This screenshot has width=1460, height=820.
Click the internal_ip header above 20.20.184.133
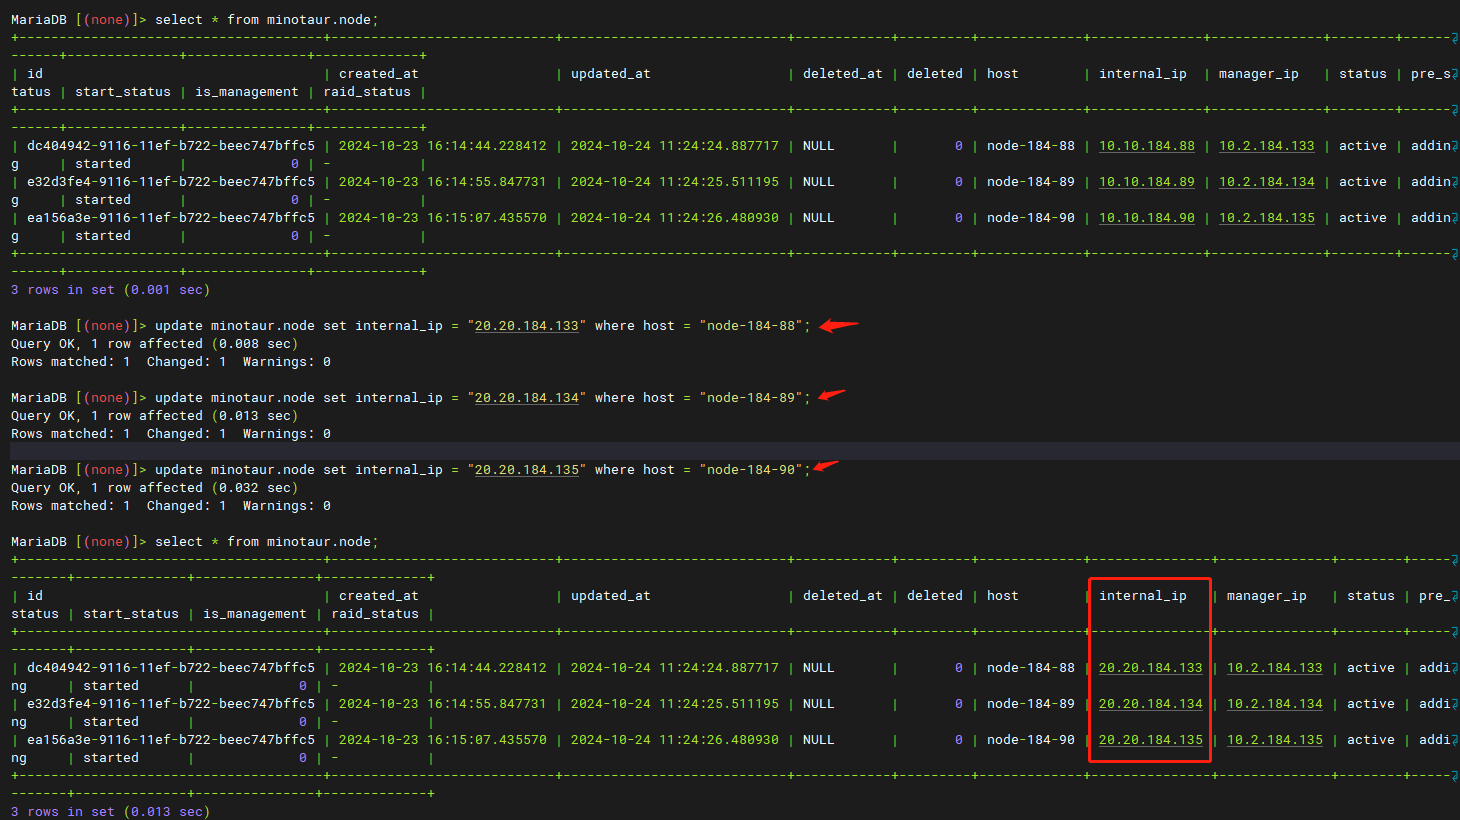click(1143, 596)
